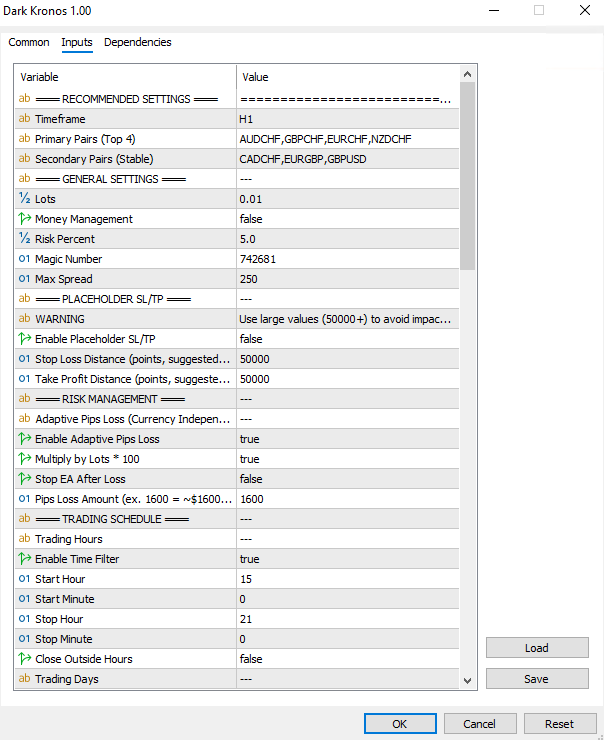Screen dimensions: 604x740
Task: Click the string icon beside Primary Pairs
Action: (x=24, y=139)
